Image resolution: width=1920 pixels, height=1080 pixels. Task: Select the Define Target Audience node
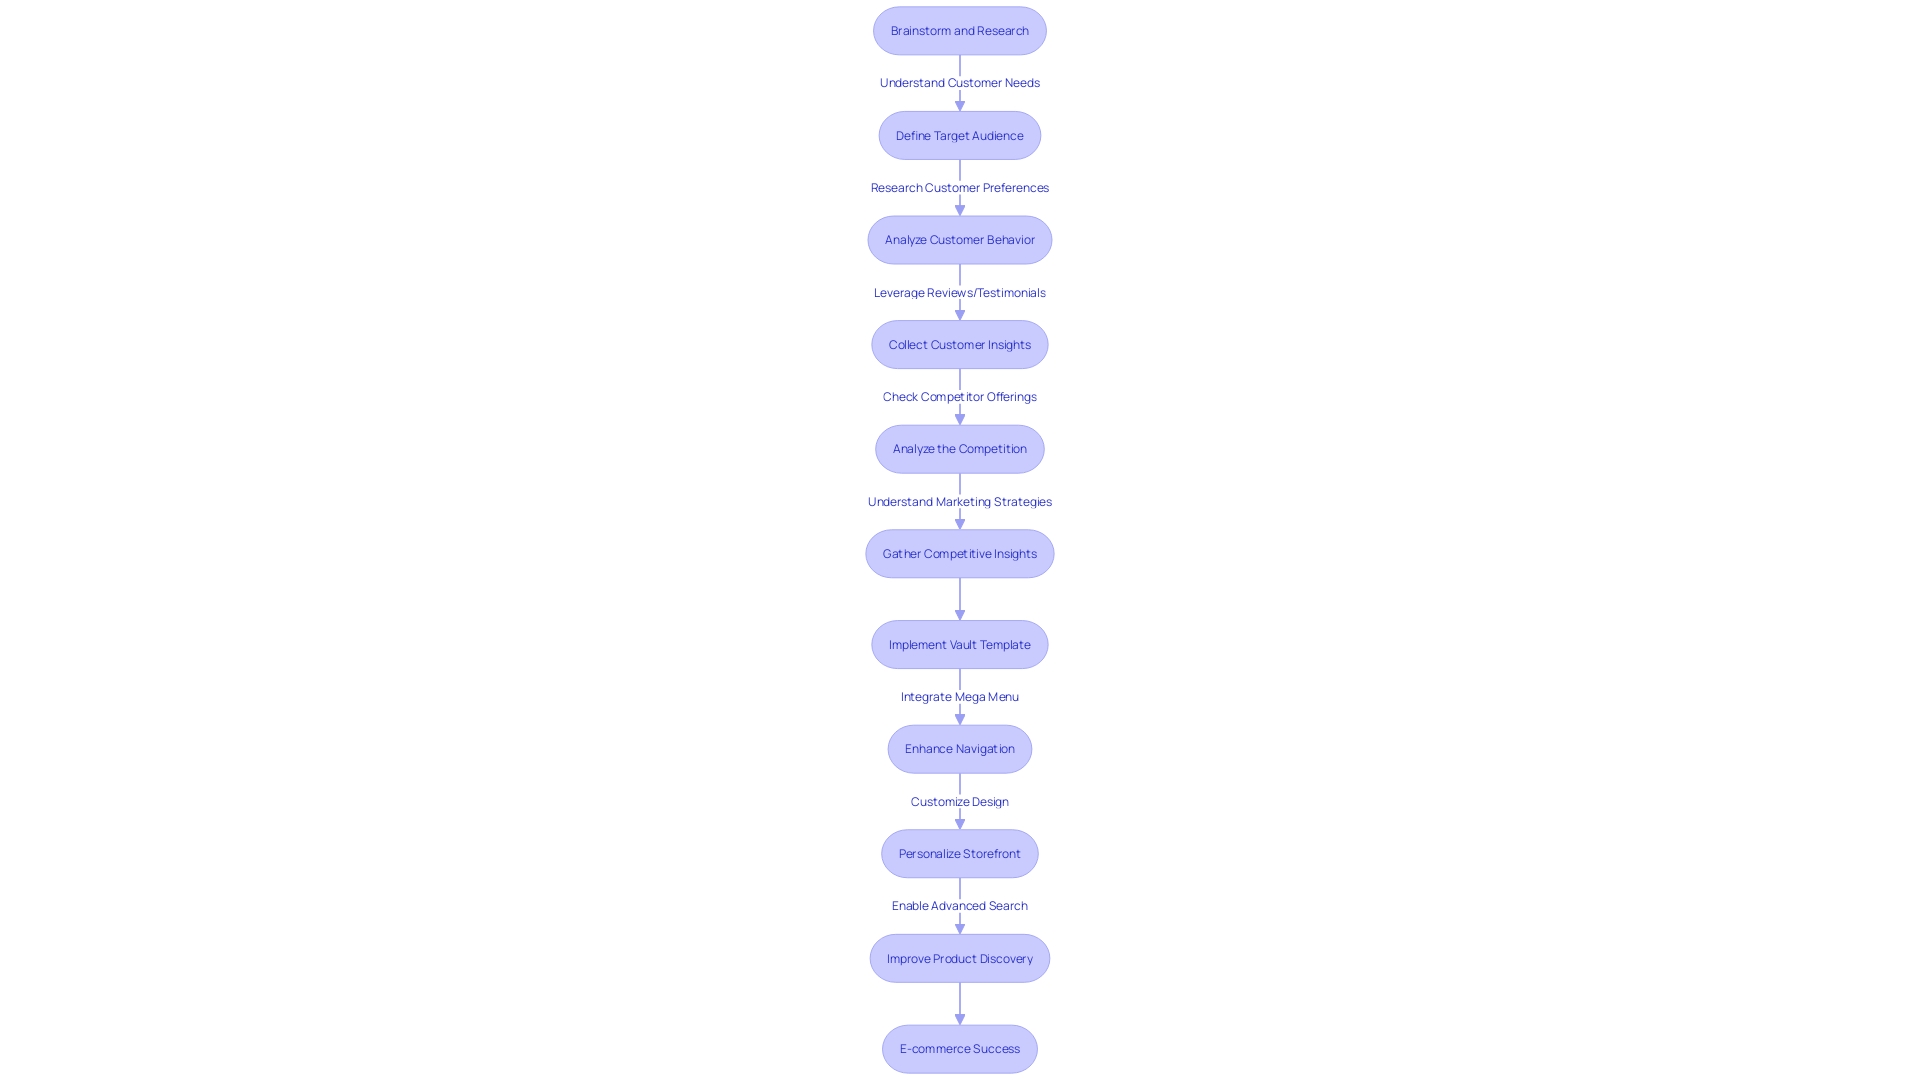pyautogui.click(x=960, y=135)
